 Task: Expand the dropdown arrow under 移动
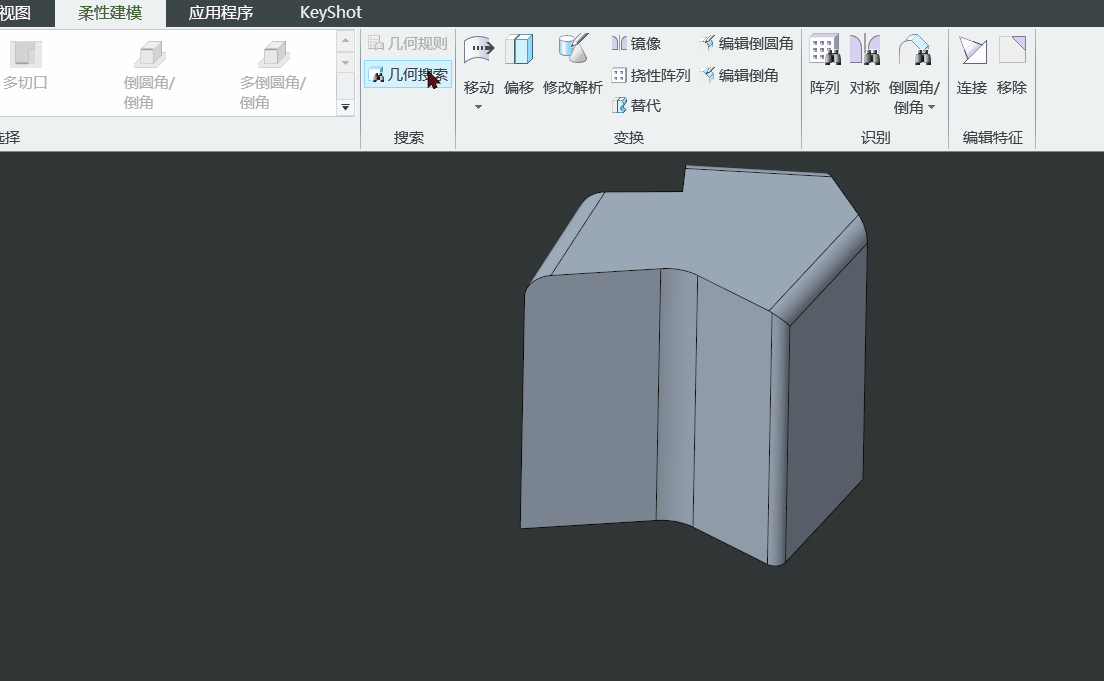[x=478, y=107]
